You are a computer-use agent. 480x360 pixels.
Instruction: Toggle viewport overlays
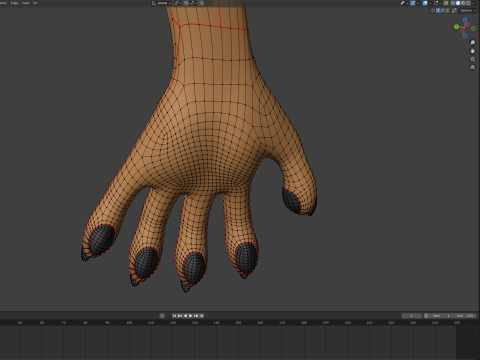(x=425, y=3)
